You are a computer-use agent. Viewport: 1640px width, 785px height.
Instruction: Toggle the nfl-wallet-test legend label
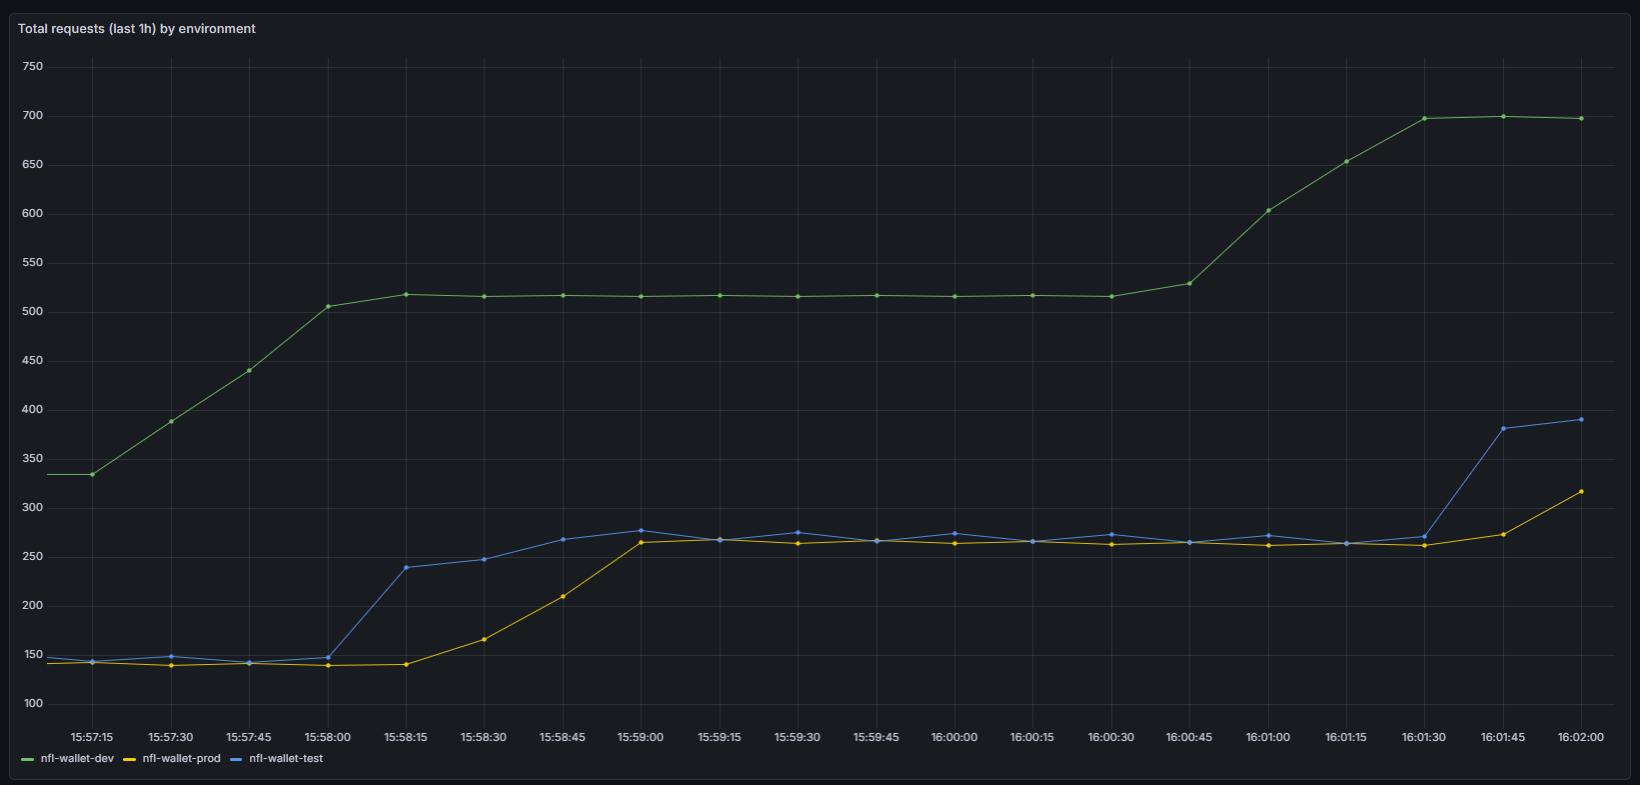click(286, 759)
